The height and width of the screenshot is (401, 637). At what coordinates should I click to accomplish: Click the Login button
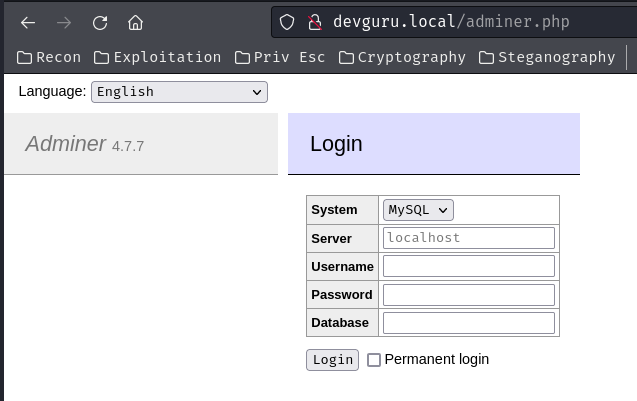332,360
